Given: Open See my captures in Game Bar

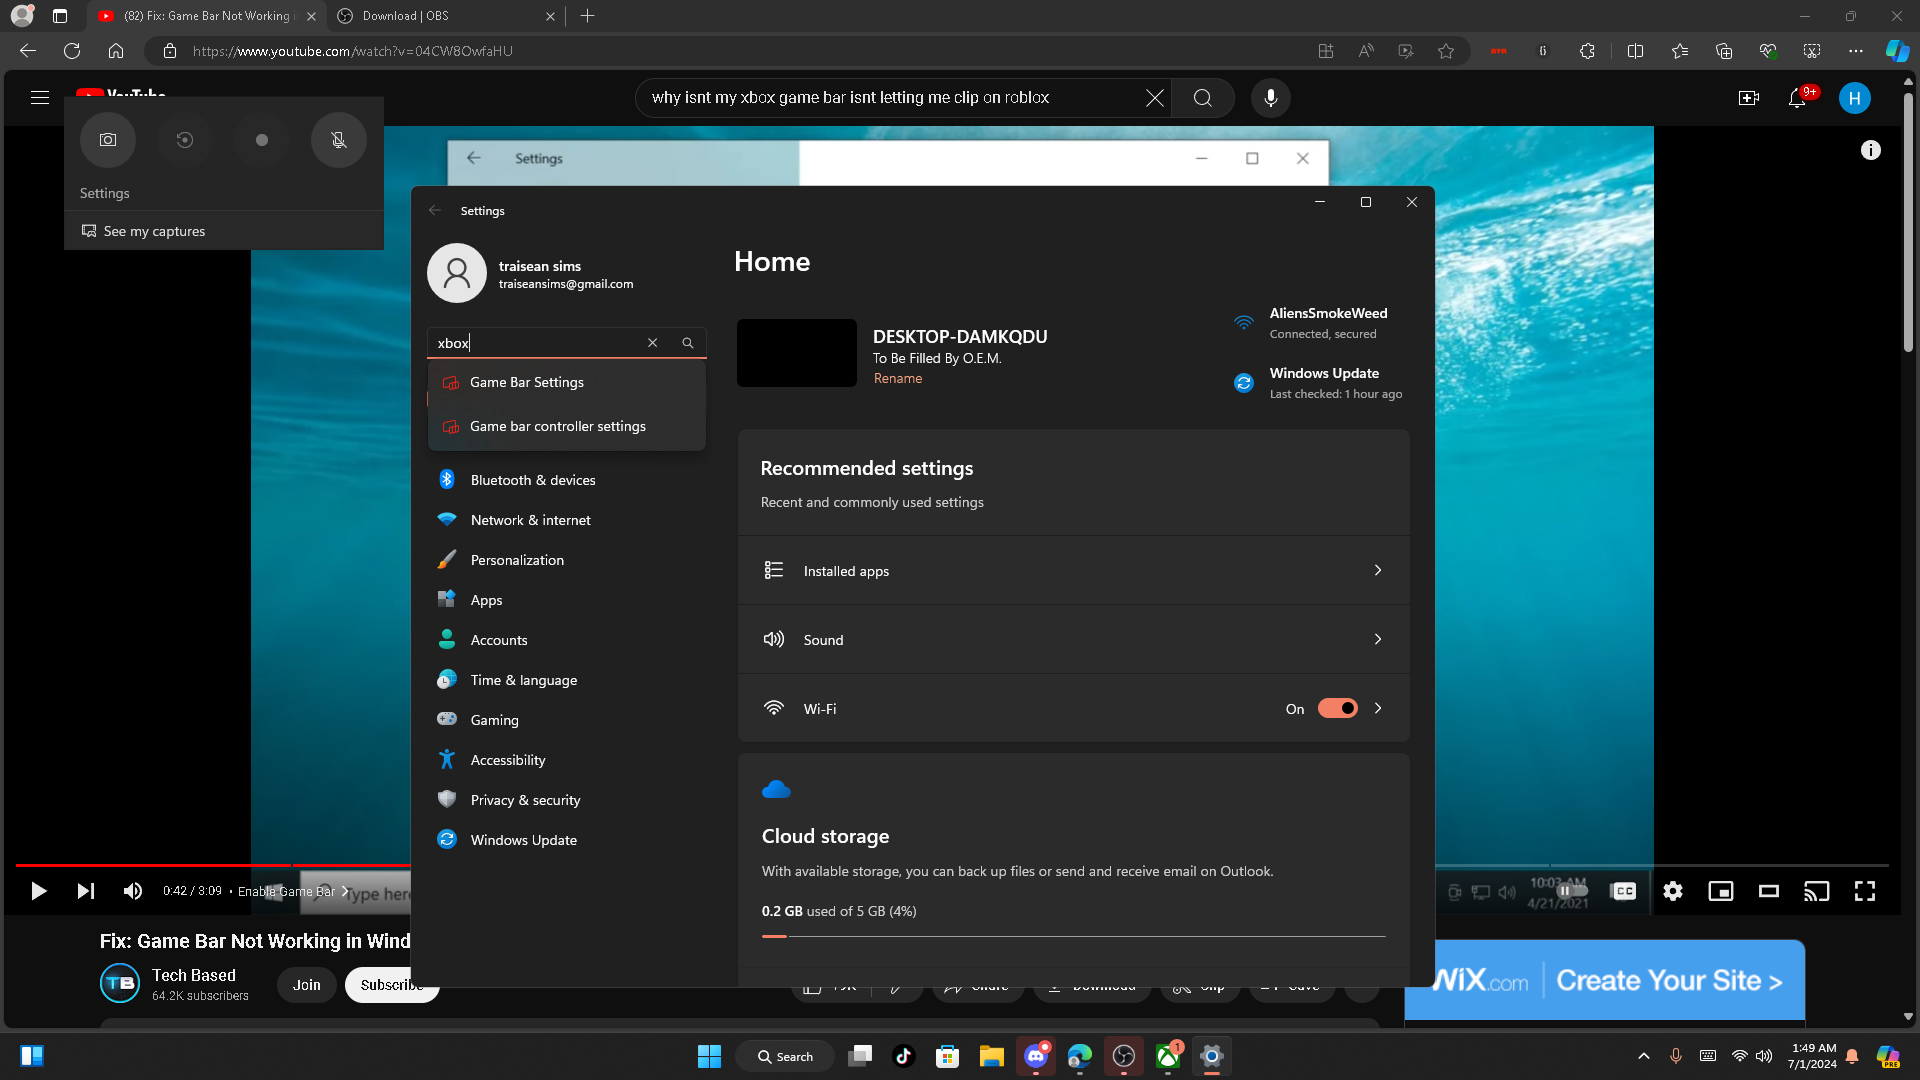Looking at the screenshot, I should (143, 231).
